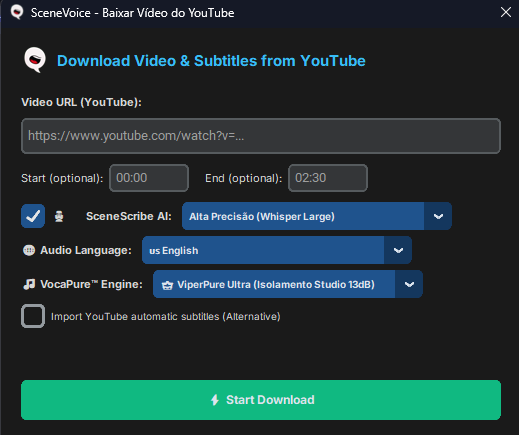Click the lightning bolt icon on Start Download
The image size is (519, 435).
[215, 400]
